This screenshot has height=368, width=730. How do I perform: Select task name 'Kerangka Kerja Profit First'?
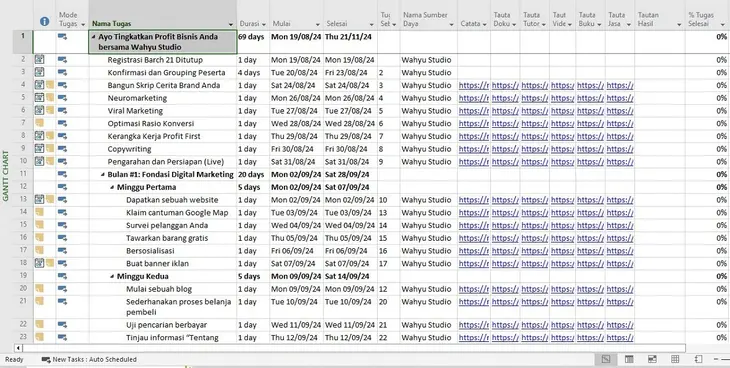pyautogui.click(x=154, y=136)
